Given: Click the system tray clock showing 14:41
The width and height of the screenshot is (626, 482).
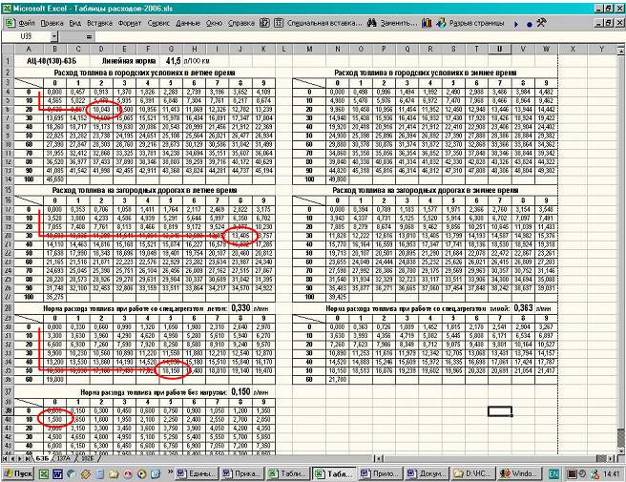Looking at the screenshot, I should (608, 473).
